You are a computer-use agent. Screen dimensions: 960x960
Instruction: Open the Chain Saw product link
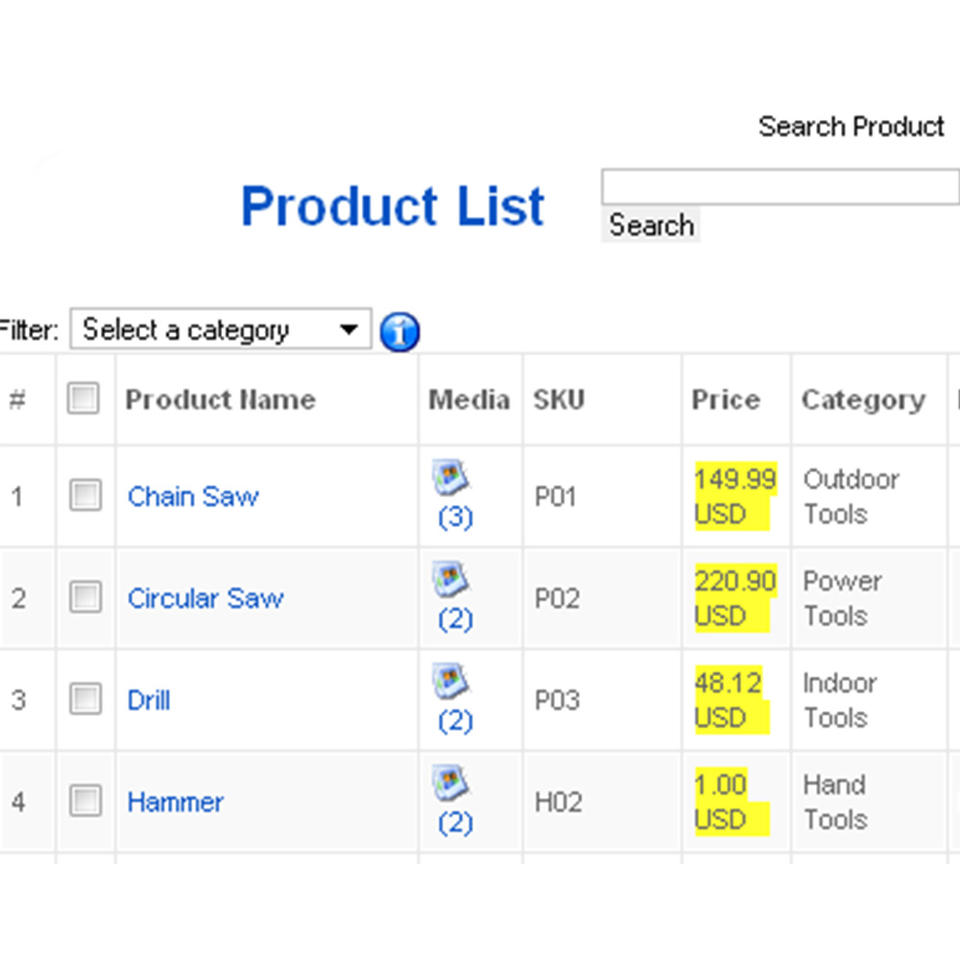click(193, 497)
